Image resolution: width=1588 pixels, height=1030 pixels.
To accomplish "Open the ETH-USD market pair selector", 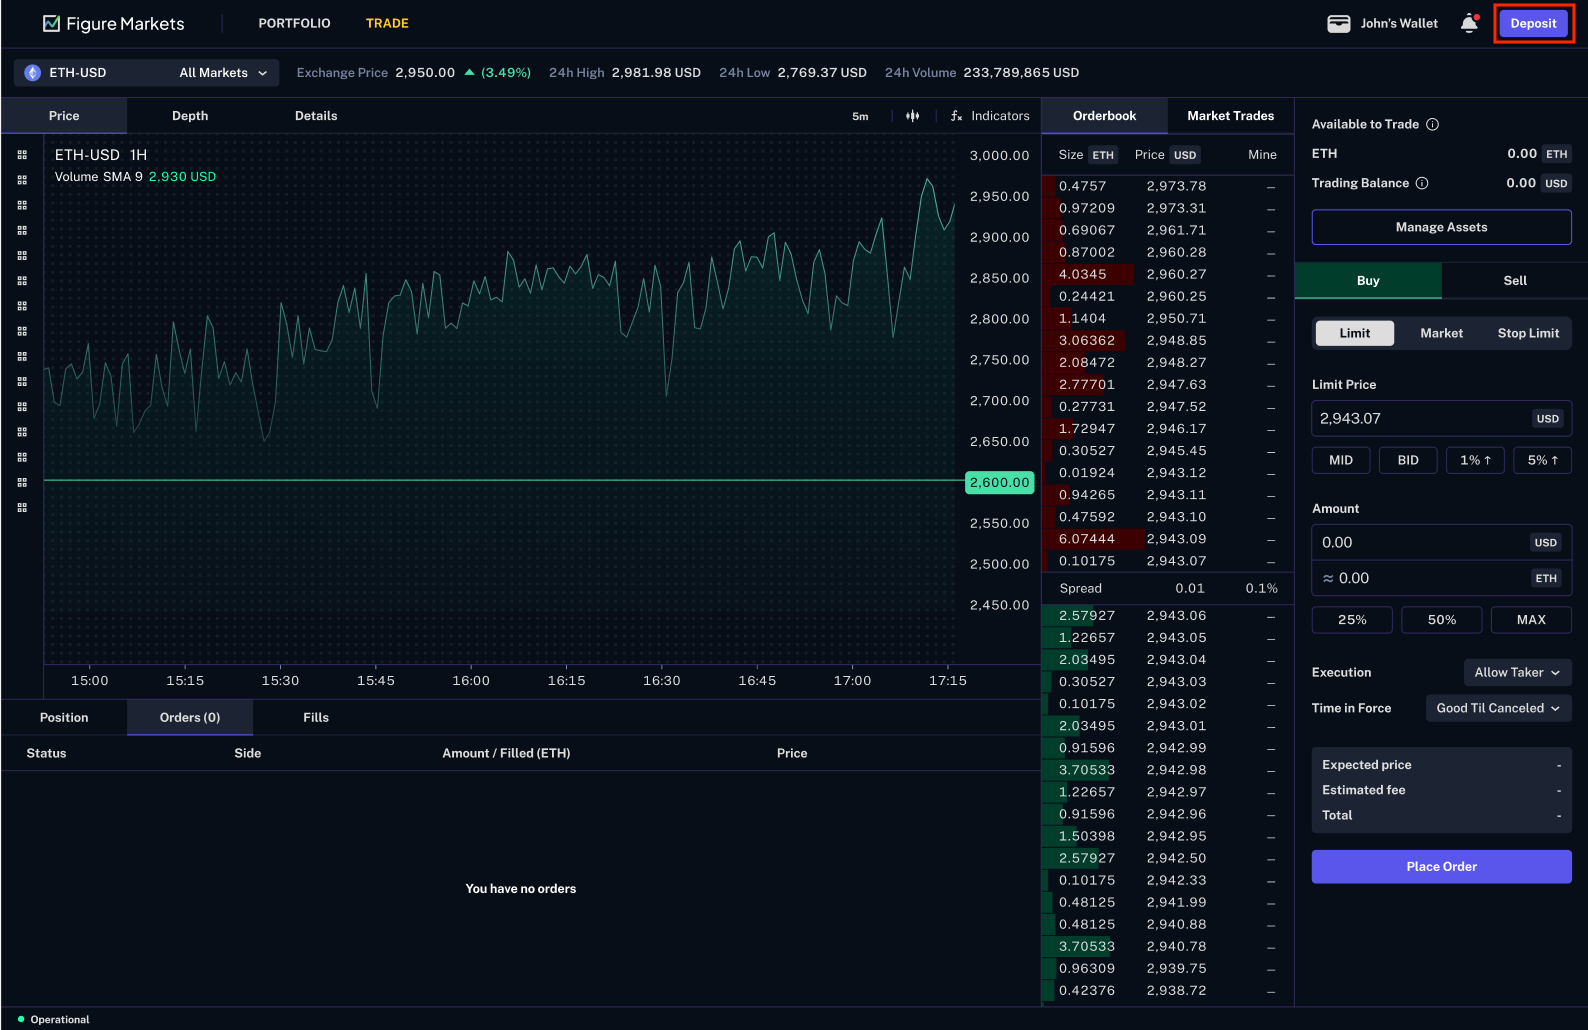I will [x=146, y=73].
